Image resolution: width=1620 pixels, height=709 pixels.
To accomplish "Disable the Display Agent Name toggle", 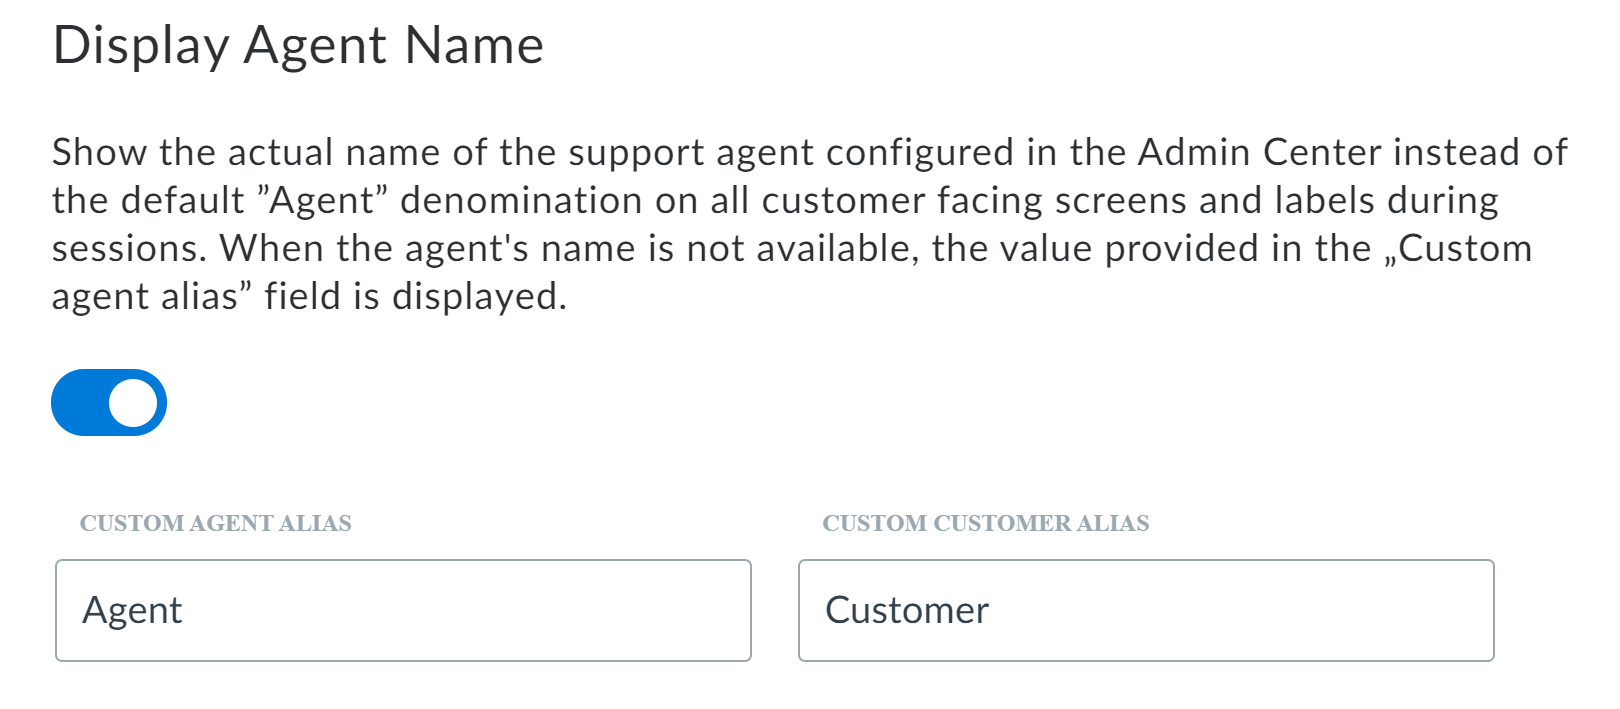I will pyautogui.click(x=109, y=403).
